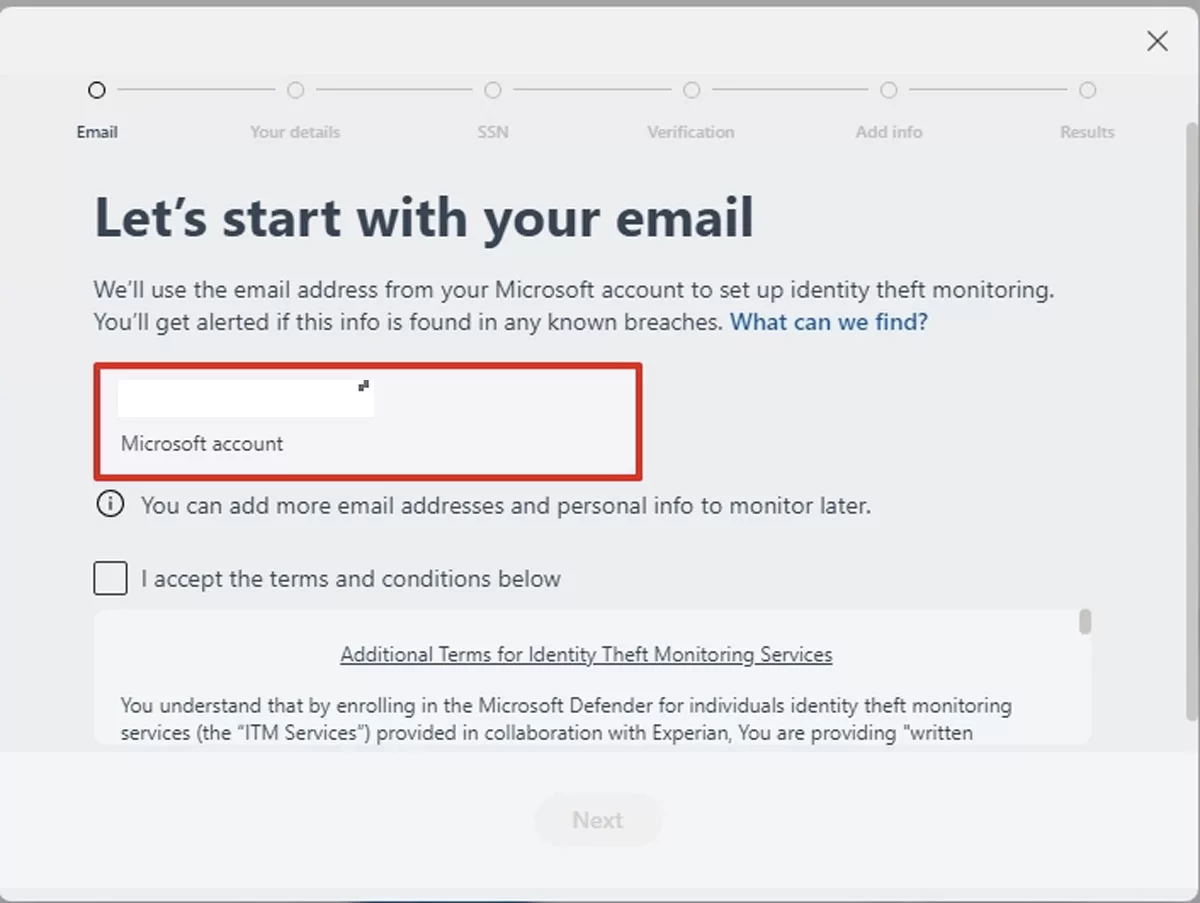The height and width of the screenshot is (903, 1200).
Task: Click the Add info step label
Action: point(889,132)
